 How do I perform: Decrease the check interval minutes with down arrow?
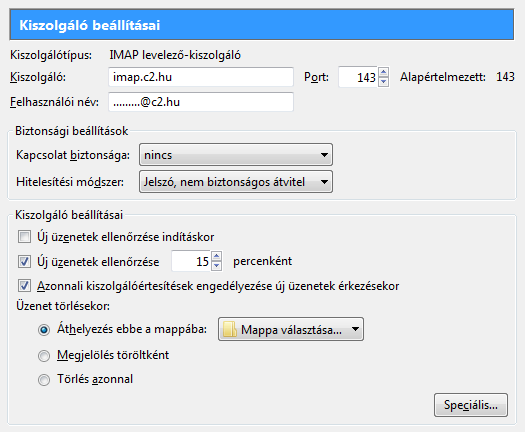pyautogui.click(x=217, y=266)
